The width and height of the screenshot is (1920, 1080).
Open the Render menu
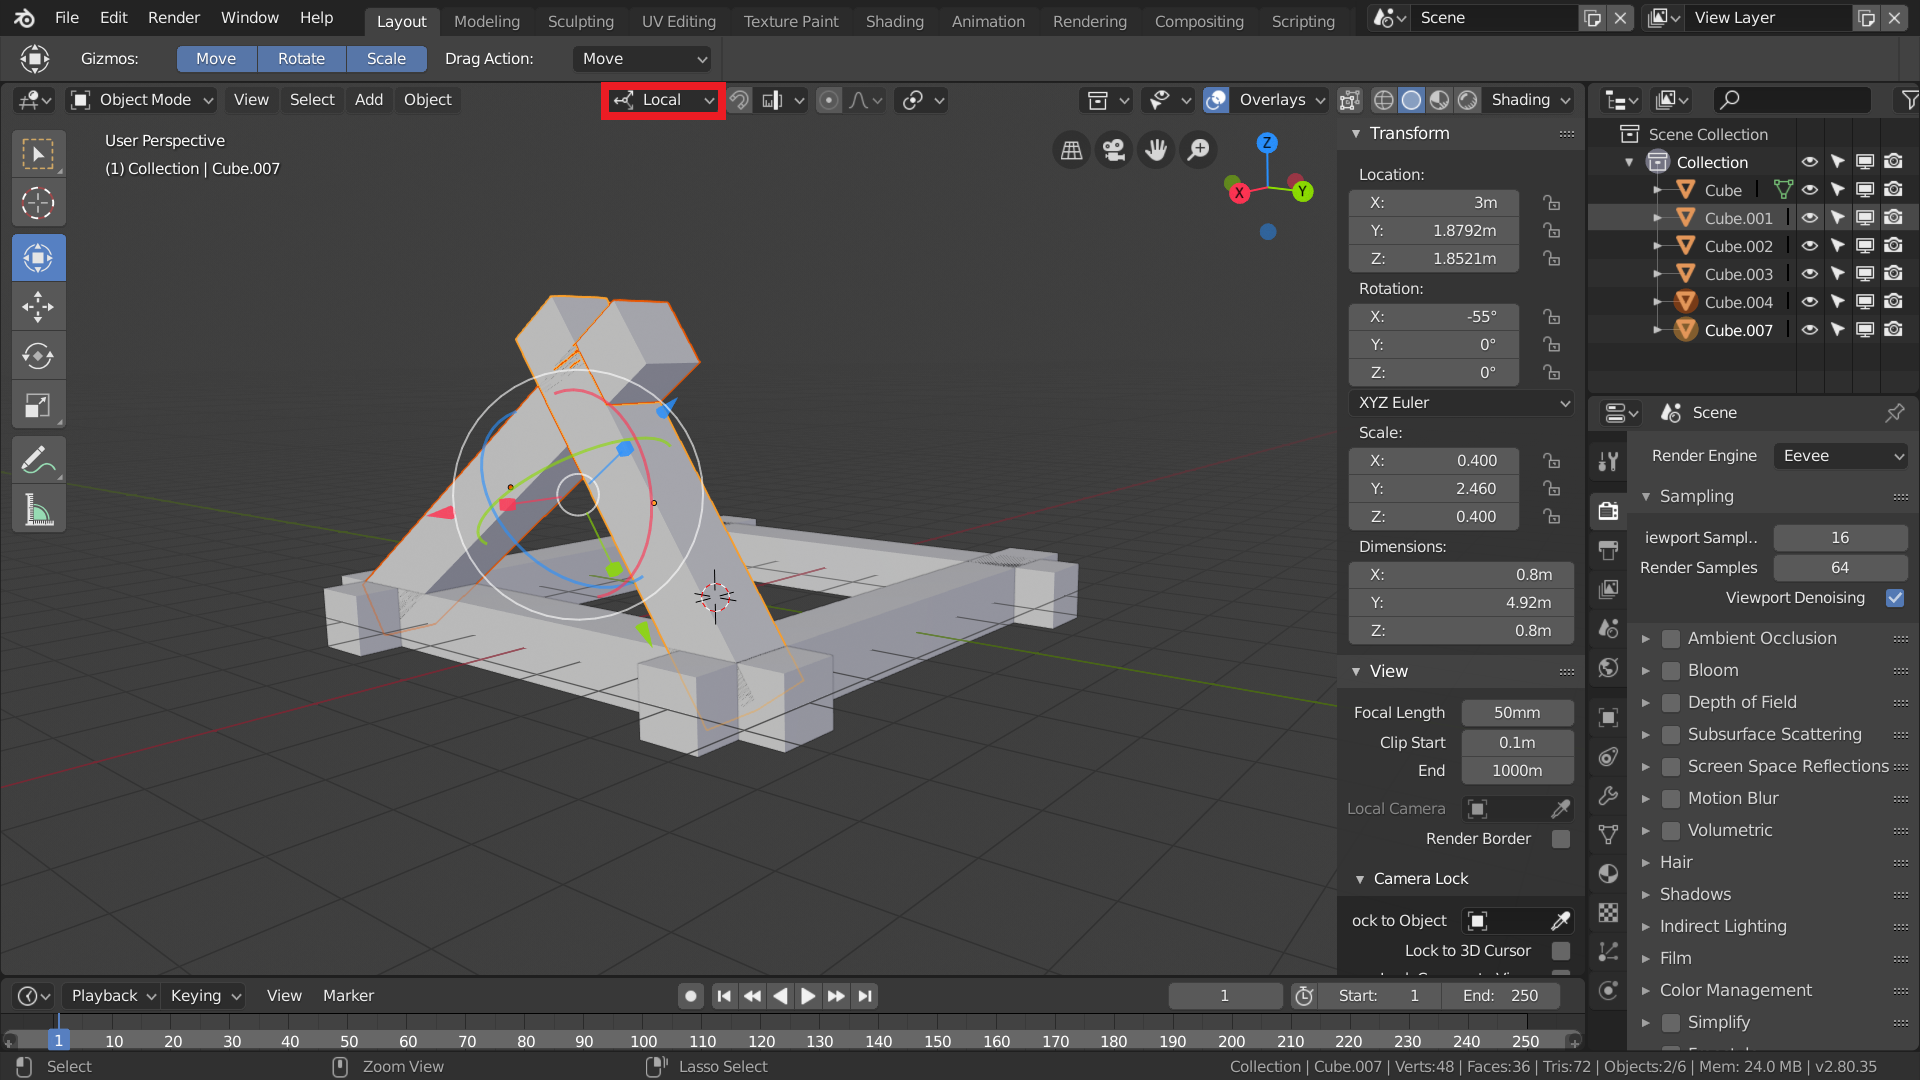(174, 18)
